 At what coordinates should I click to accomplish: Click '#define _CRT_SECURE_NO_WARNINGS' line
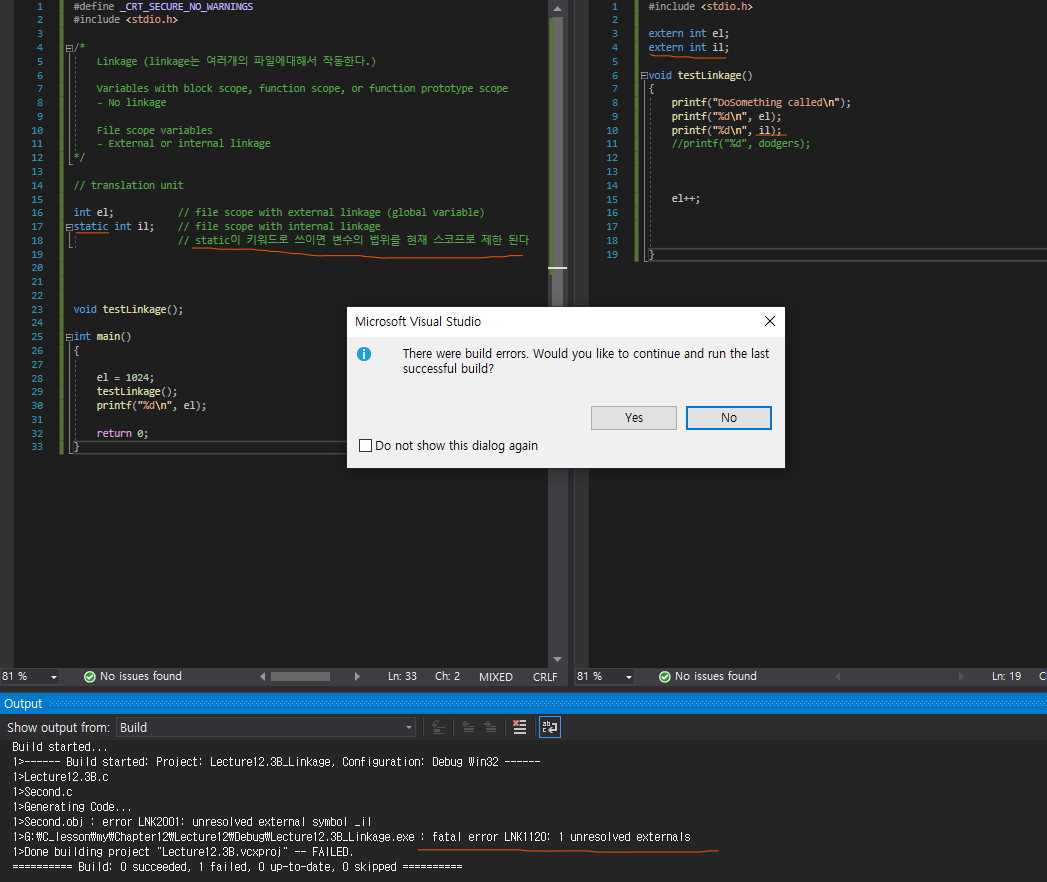(163, 7)
